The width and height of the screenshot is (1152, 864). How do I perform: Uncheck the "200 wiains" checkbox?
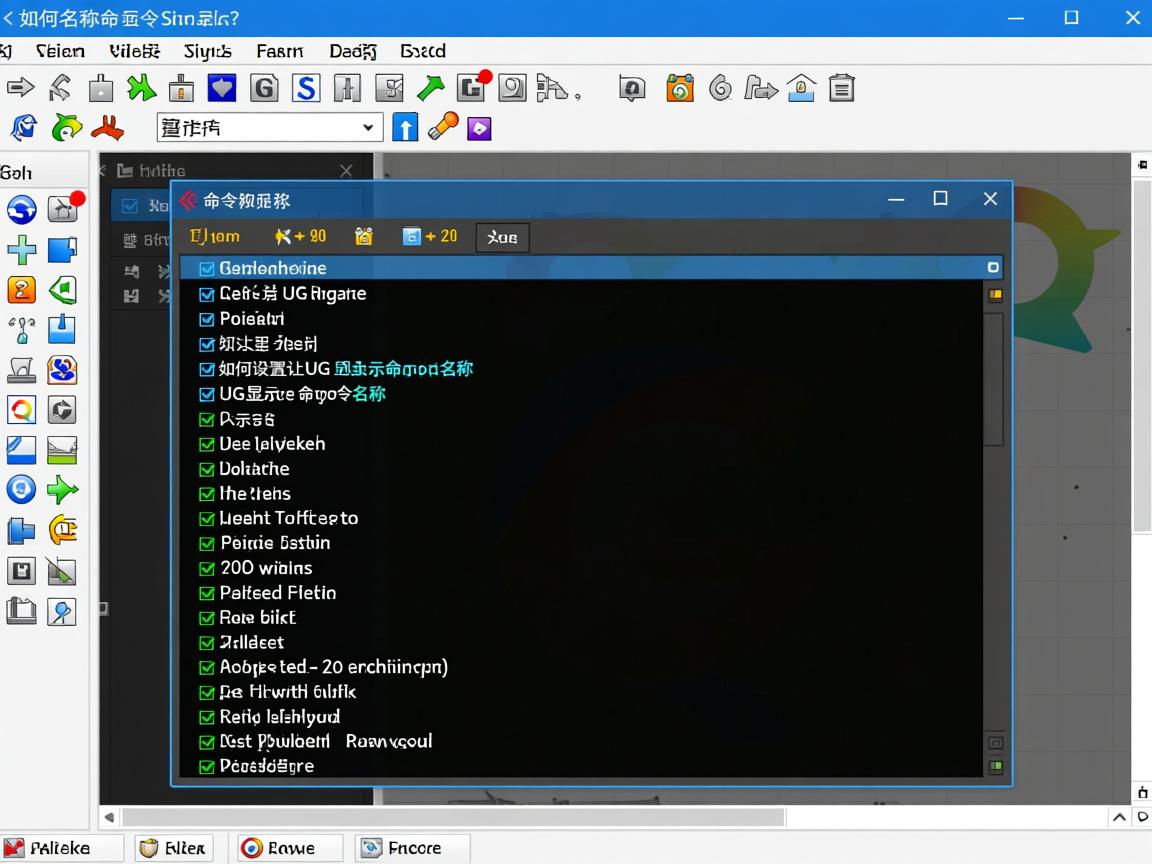pyautogui.click(x=207, y=568)
